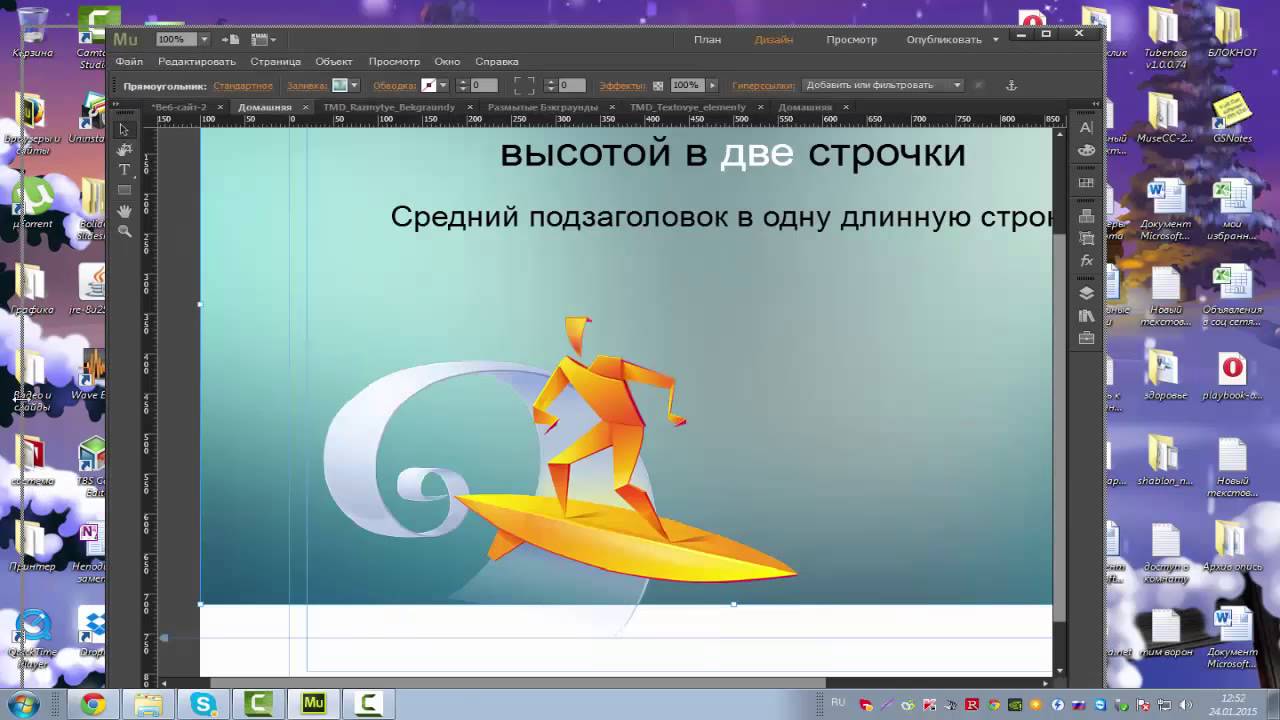Image resolution: width=1280 pixels, height=720 pixels.
Task: Open the Layers panel icon
Action: click(1087, 293)
